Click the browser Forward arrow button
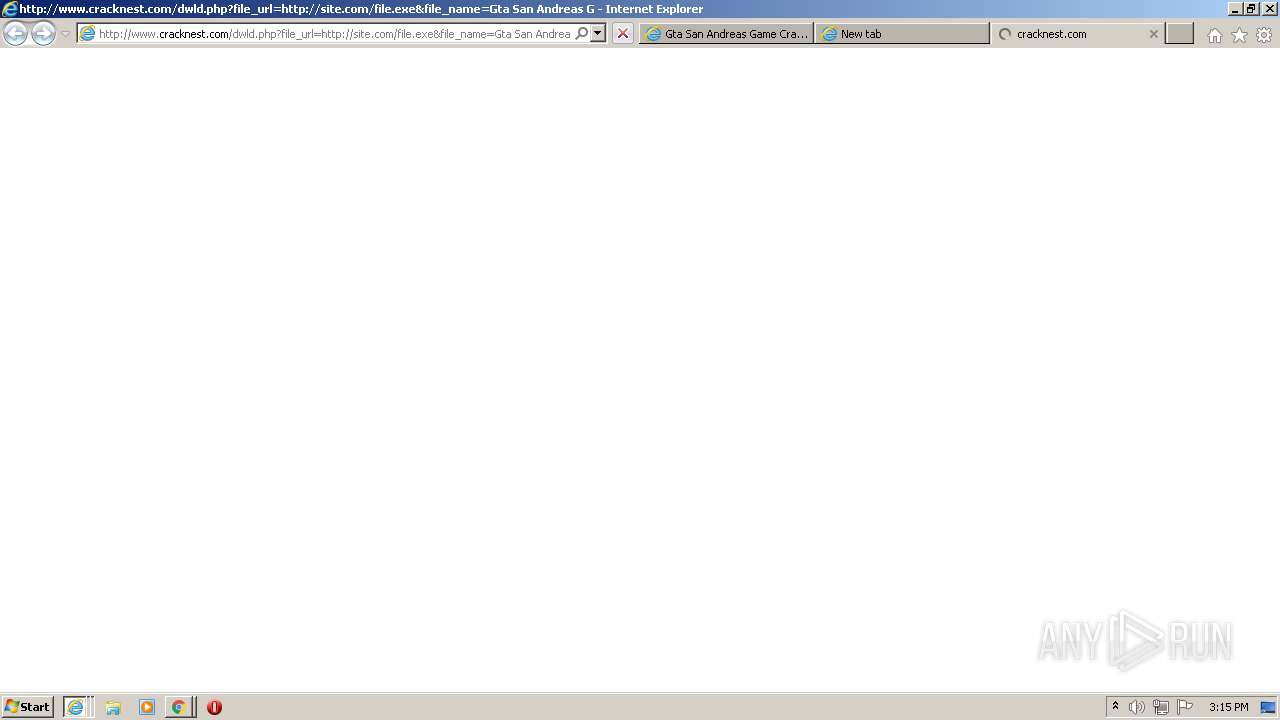1280x720 pixels. [x=43, y=34]
